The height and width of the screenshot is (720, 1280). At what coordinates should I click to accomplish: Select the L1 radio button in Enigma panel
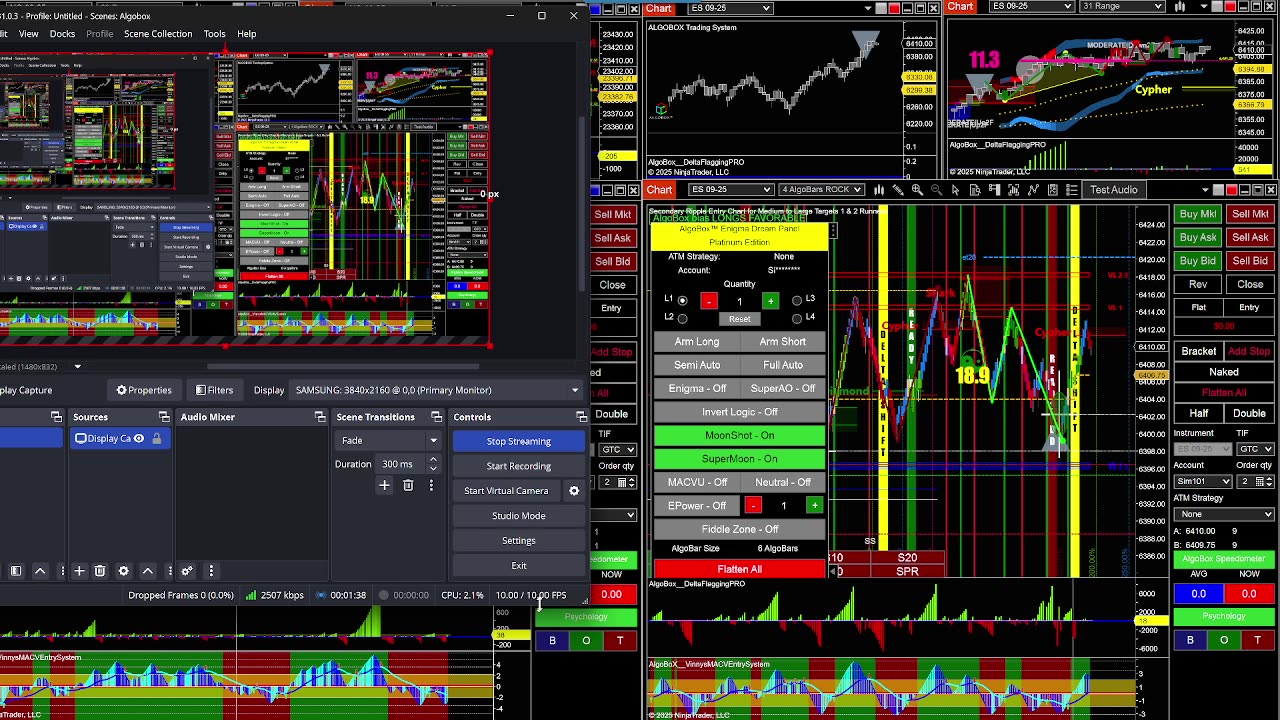(682, 300)
